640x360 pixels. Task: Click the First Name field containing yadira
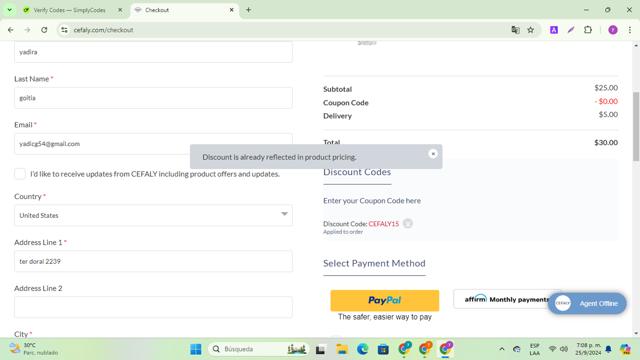pyautogui.click(x=153, y=52)
